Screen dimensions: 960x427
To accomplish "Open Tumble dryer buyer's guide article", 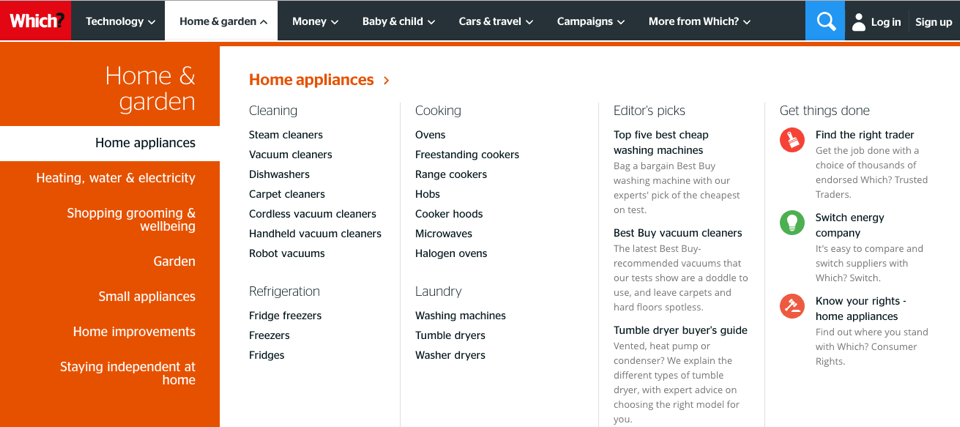I will click(x=680, y=330).
